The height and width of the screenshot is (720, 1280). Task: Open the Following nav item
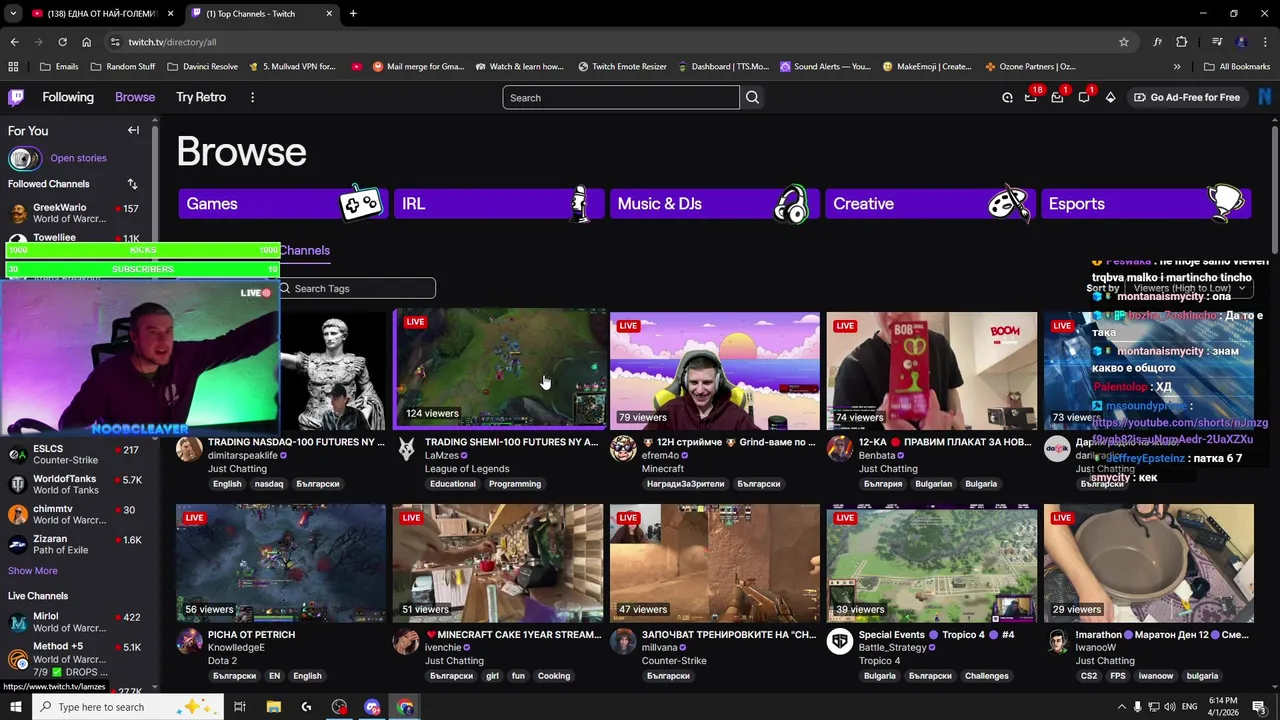click(x=68, y=97)
